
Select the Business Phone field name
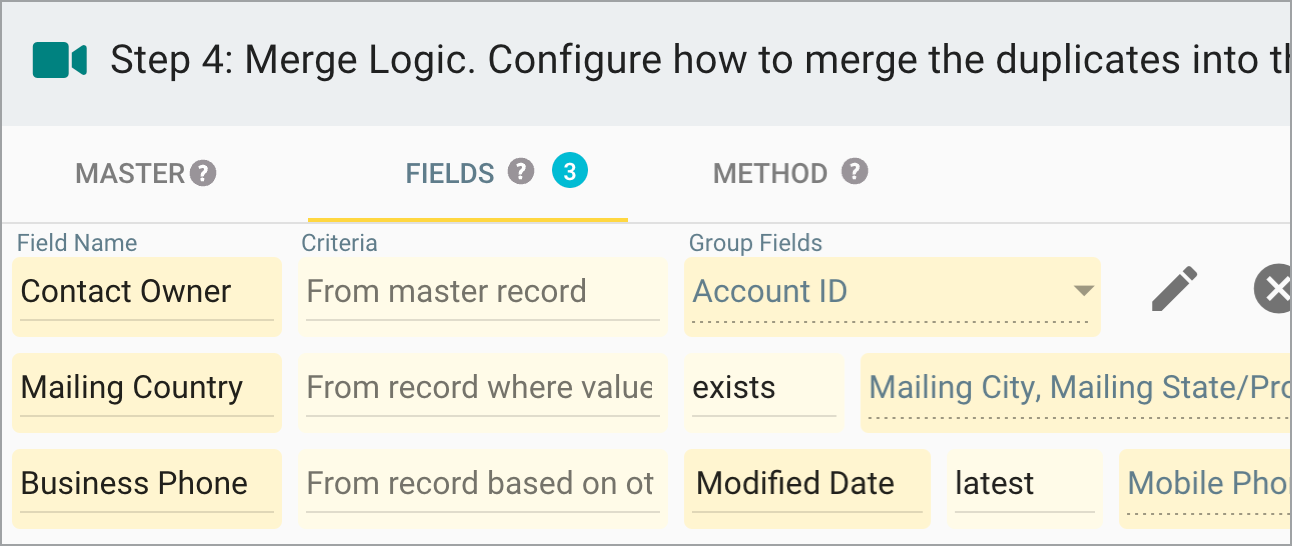tap(147, 489)
